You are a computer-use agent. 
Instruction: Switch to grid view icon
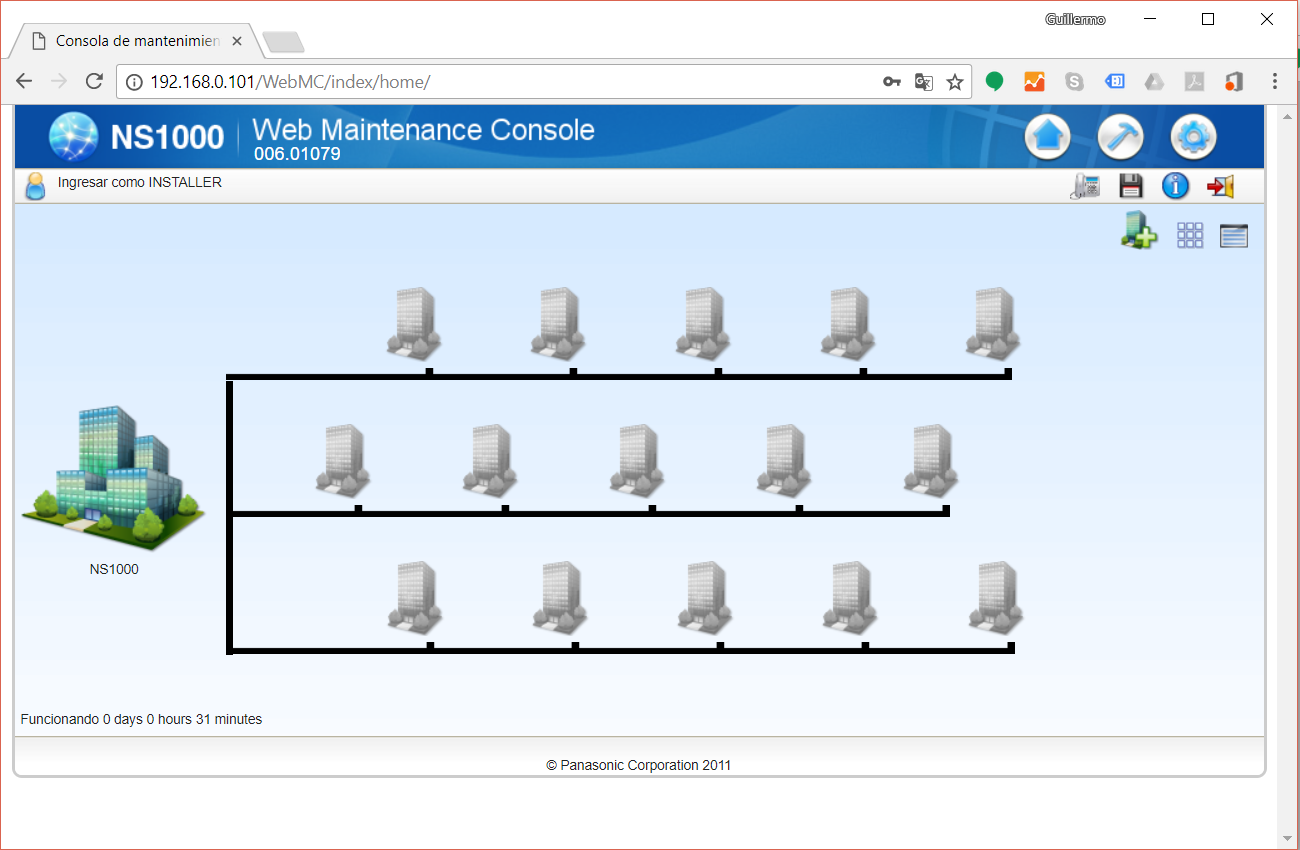1190,235
